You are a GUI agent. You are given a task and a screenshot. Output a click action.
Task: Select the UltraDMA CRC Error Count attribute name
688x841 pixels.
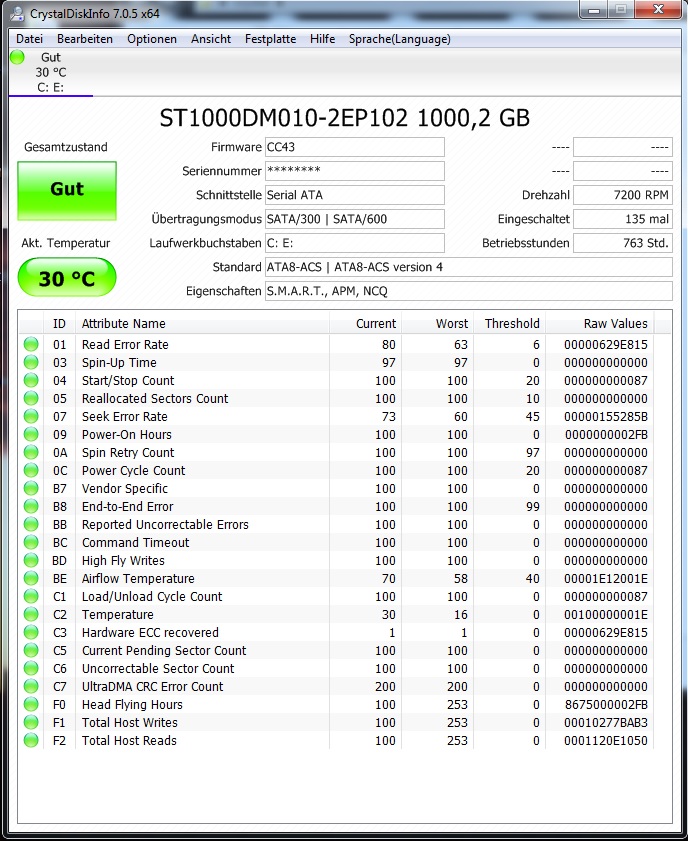[x=152, y=687]
